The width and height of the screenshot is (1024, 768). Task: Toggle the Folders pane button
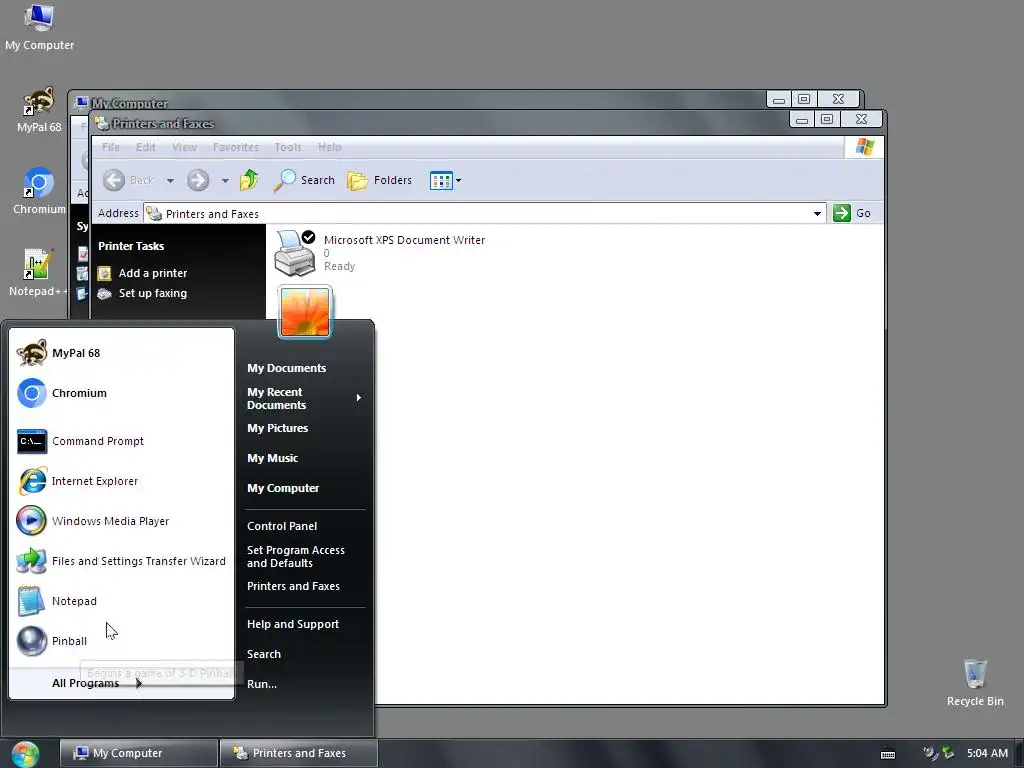(379, 180)
